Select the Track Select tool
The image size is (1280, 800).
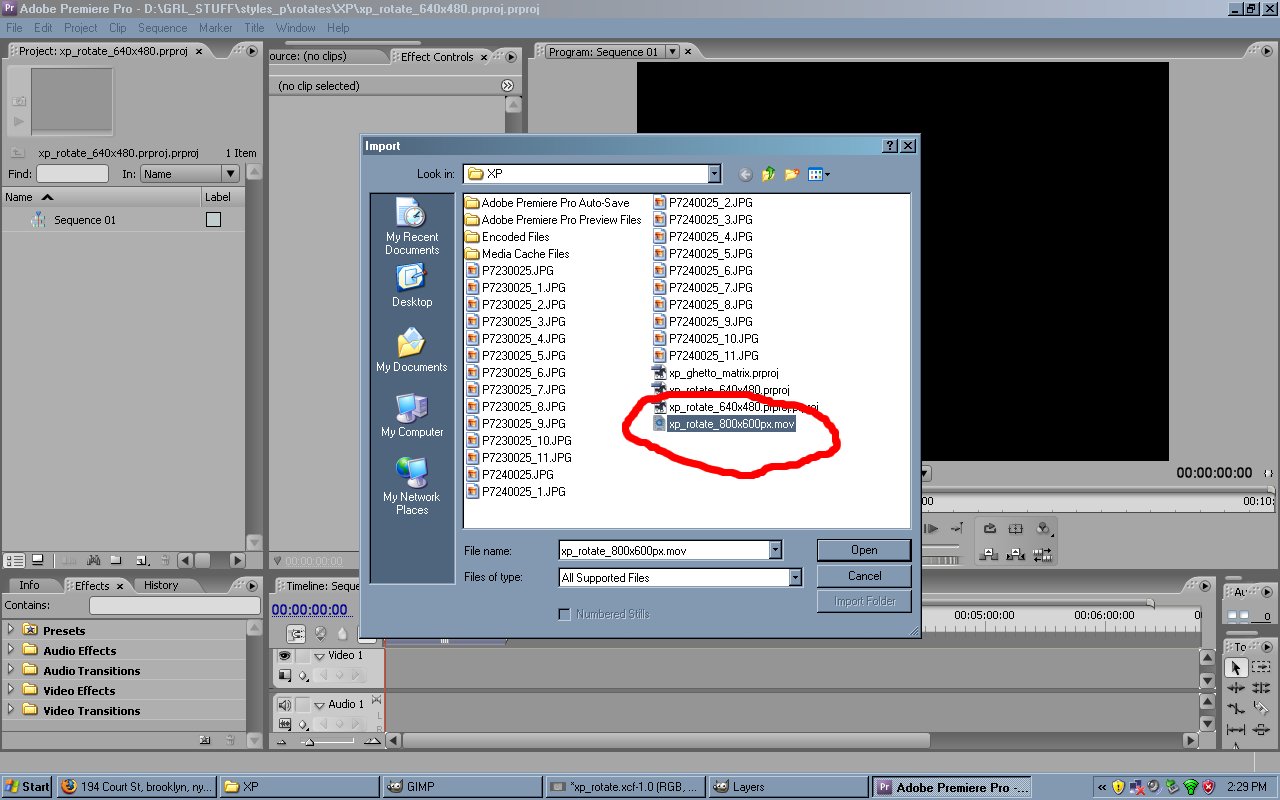pyautogui.click(x=1261, y=667)
